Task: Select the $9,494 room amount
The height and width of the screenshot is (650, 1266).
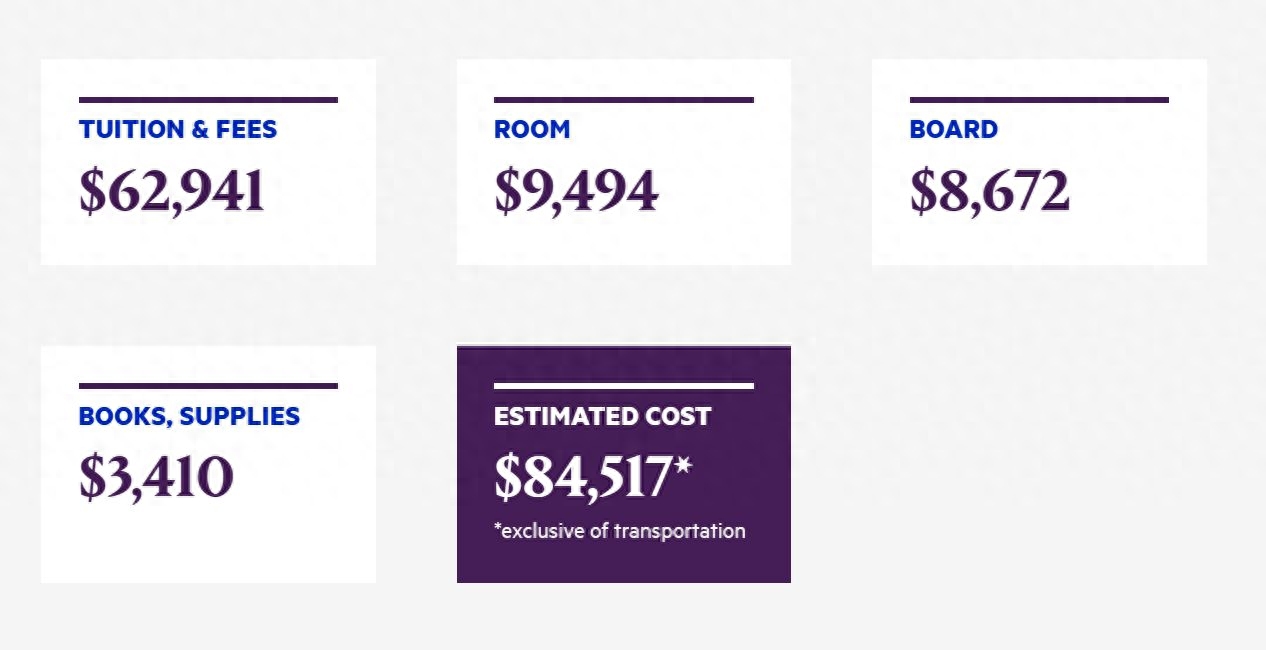Action: point(576,191)
